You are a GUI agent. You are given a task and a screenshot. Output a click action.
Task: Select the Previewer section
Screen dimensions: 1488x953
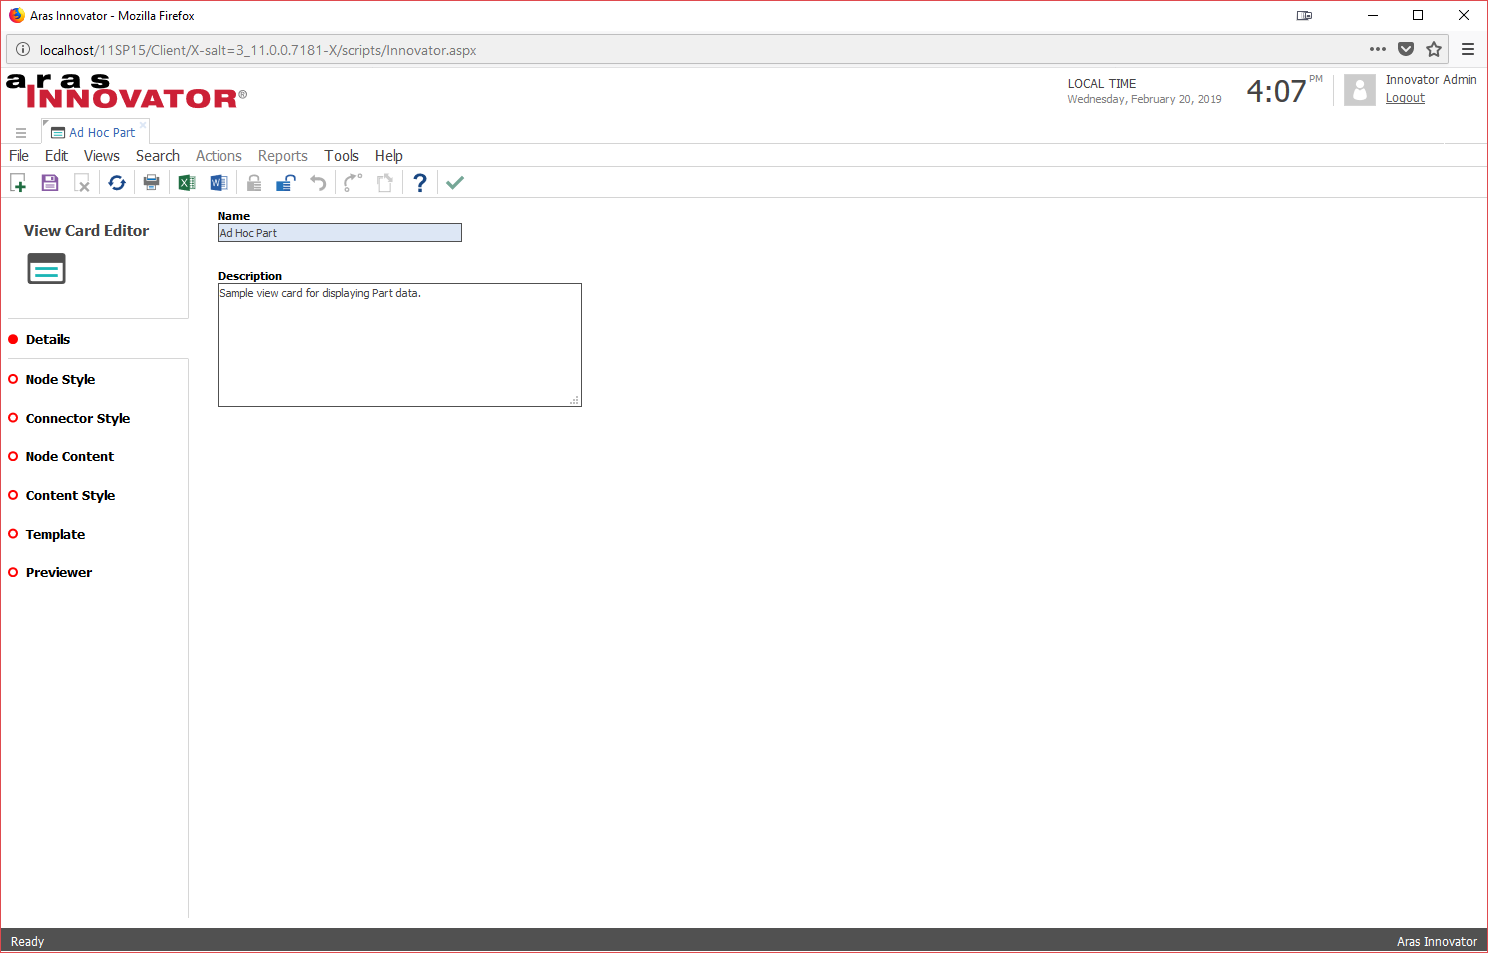click(59, 573)
